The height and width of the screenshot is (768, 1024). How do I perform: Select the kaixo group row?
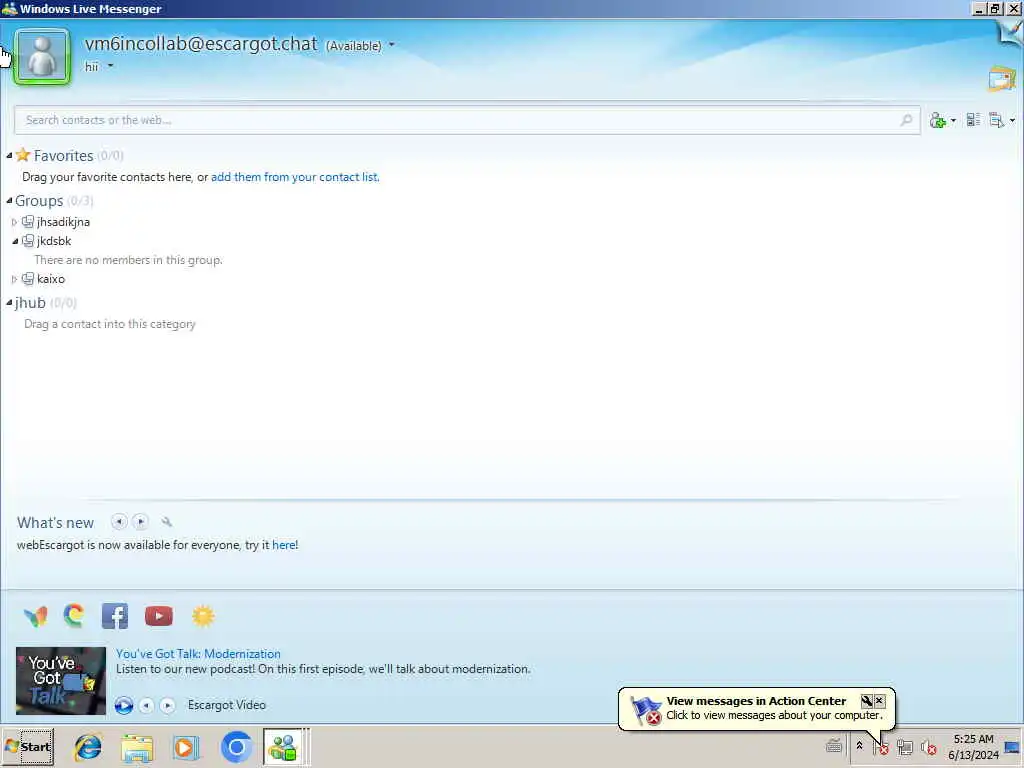point(50,279)
